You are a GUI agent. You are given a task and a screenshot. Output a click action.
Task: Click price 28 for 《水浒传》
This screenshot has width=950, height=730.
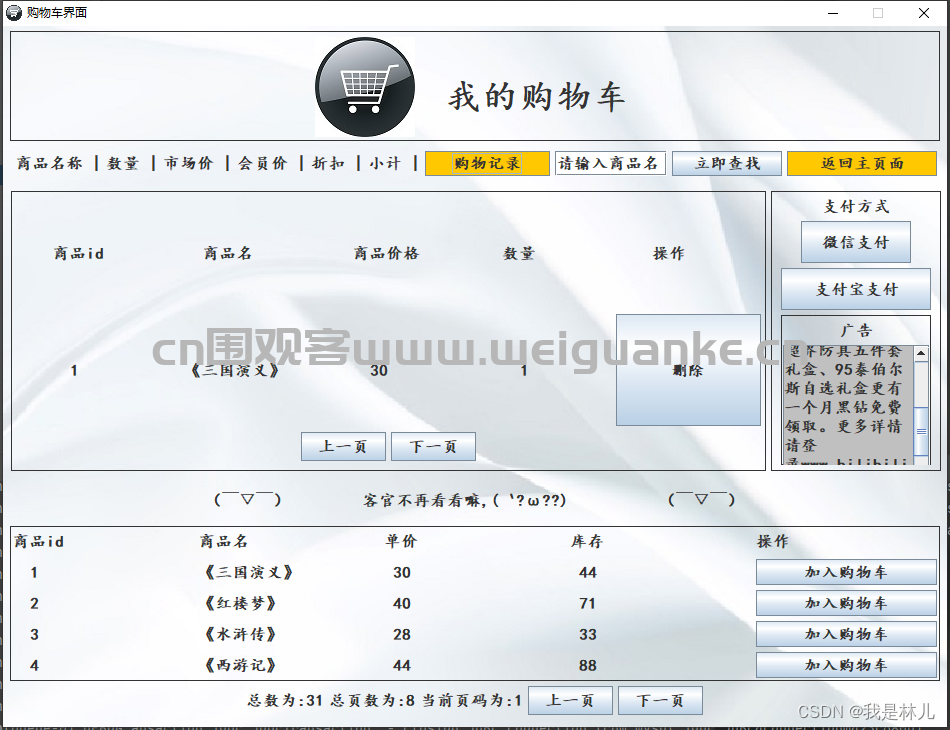coord(402,634)
